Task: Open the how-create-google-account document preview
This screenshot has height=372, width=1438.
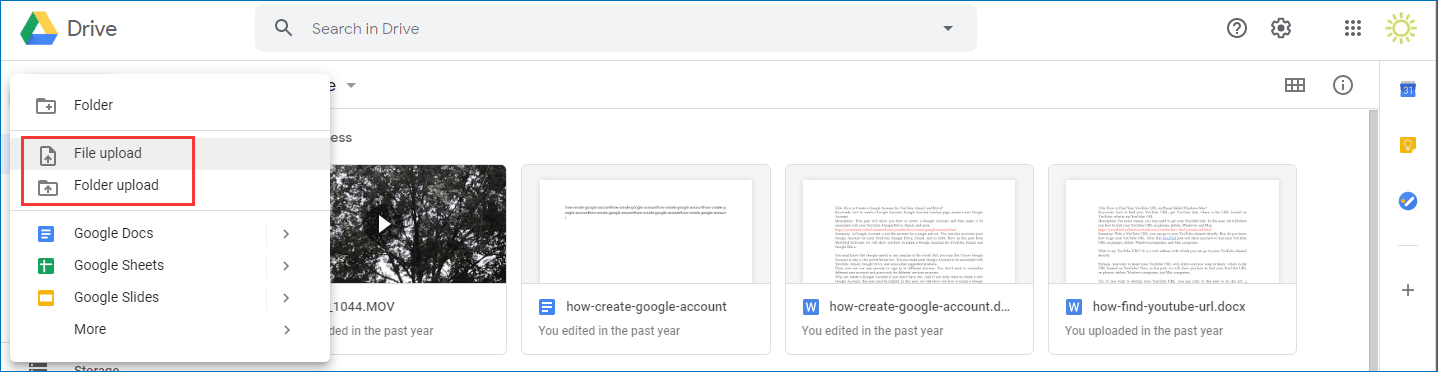Action: pos(646,224)
